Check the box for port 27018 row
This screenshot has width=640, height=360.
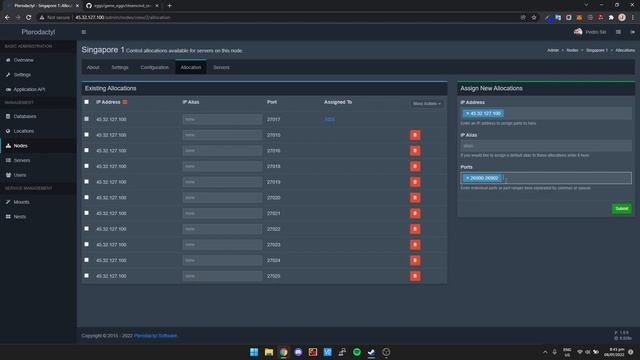(87, 166)
